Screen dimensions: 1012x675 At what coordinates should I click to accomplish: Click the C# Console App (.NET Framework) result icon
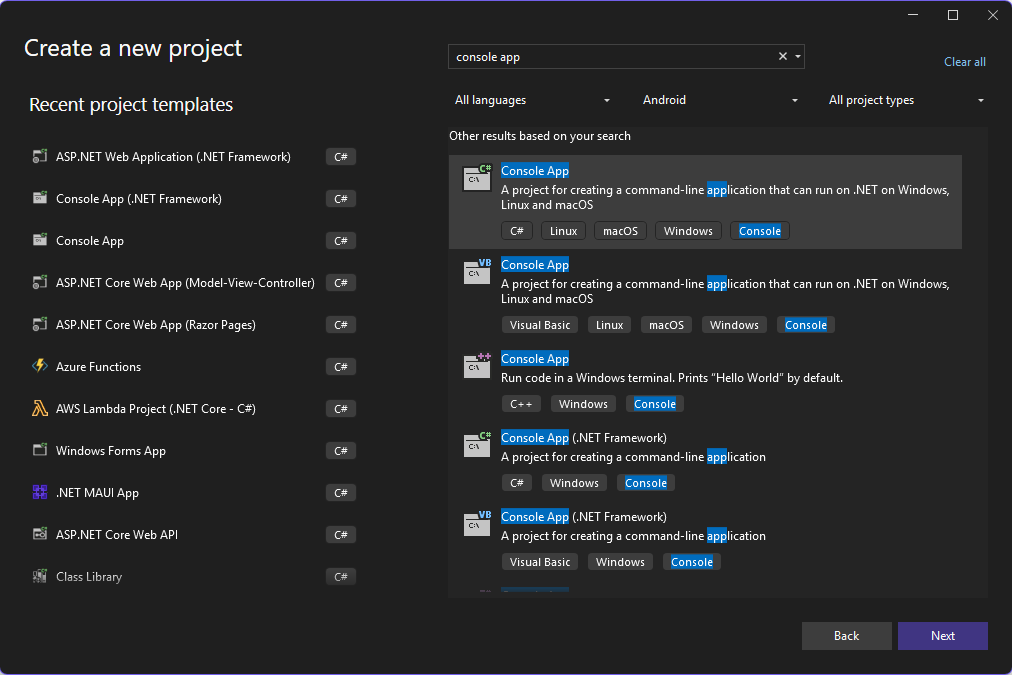(477, 444)
